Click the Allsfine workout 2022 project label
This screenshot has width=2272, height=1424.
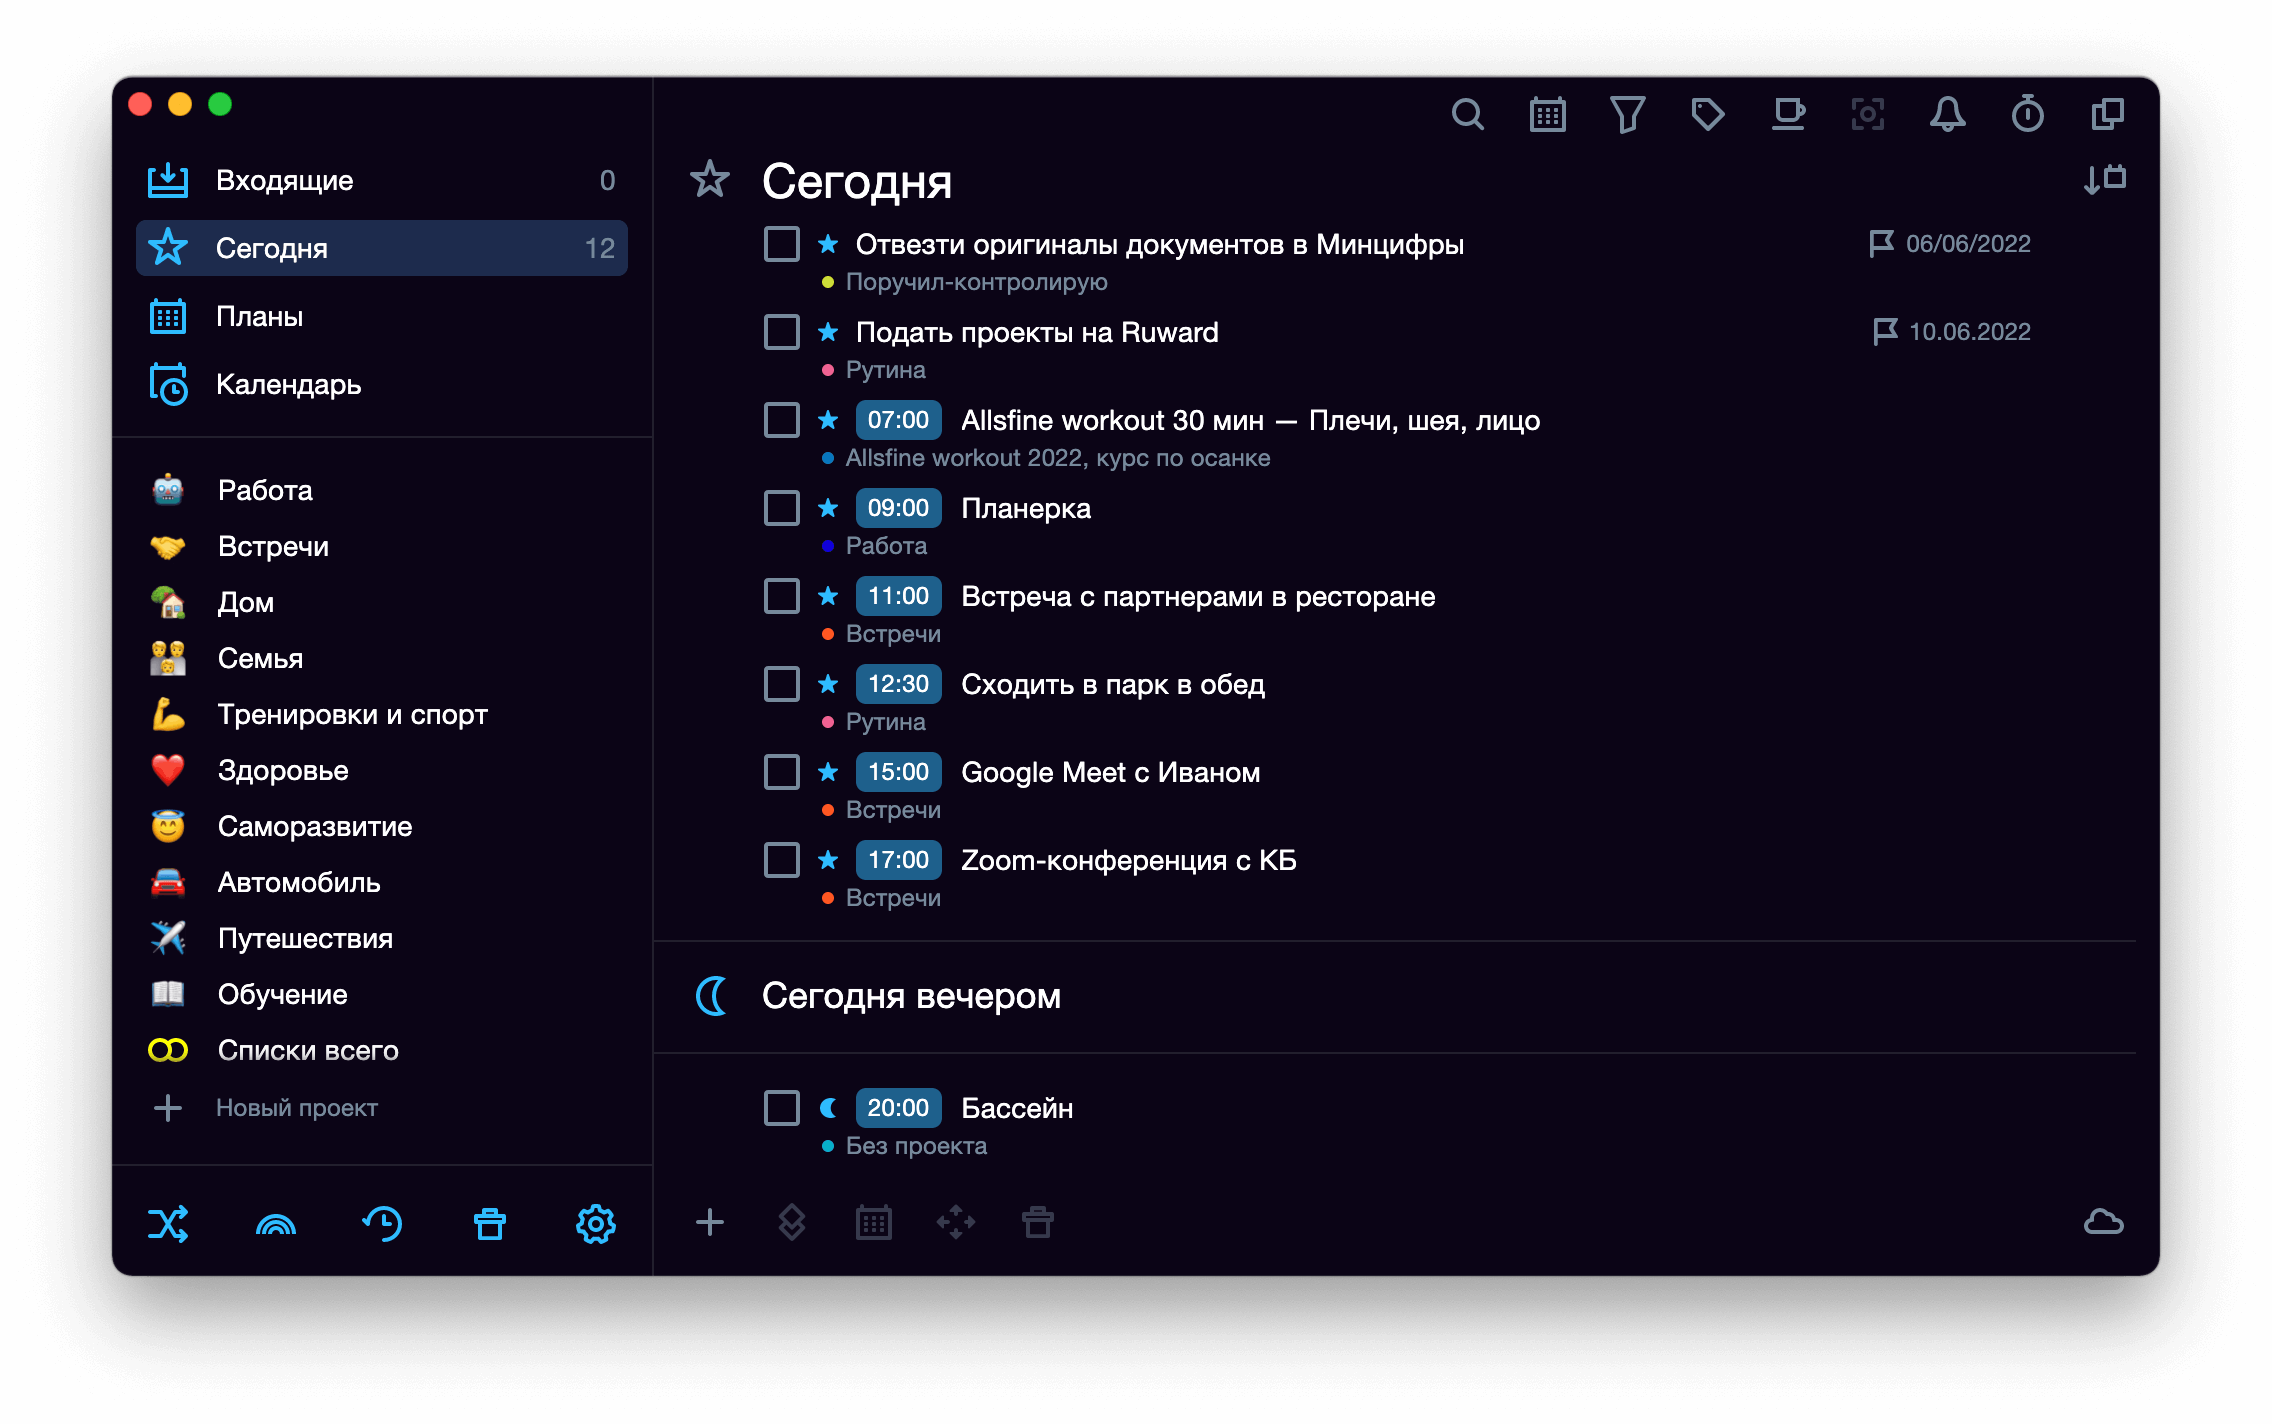pos(1058,458)
